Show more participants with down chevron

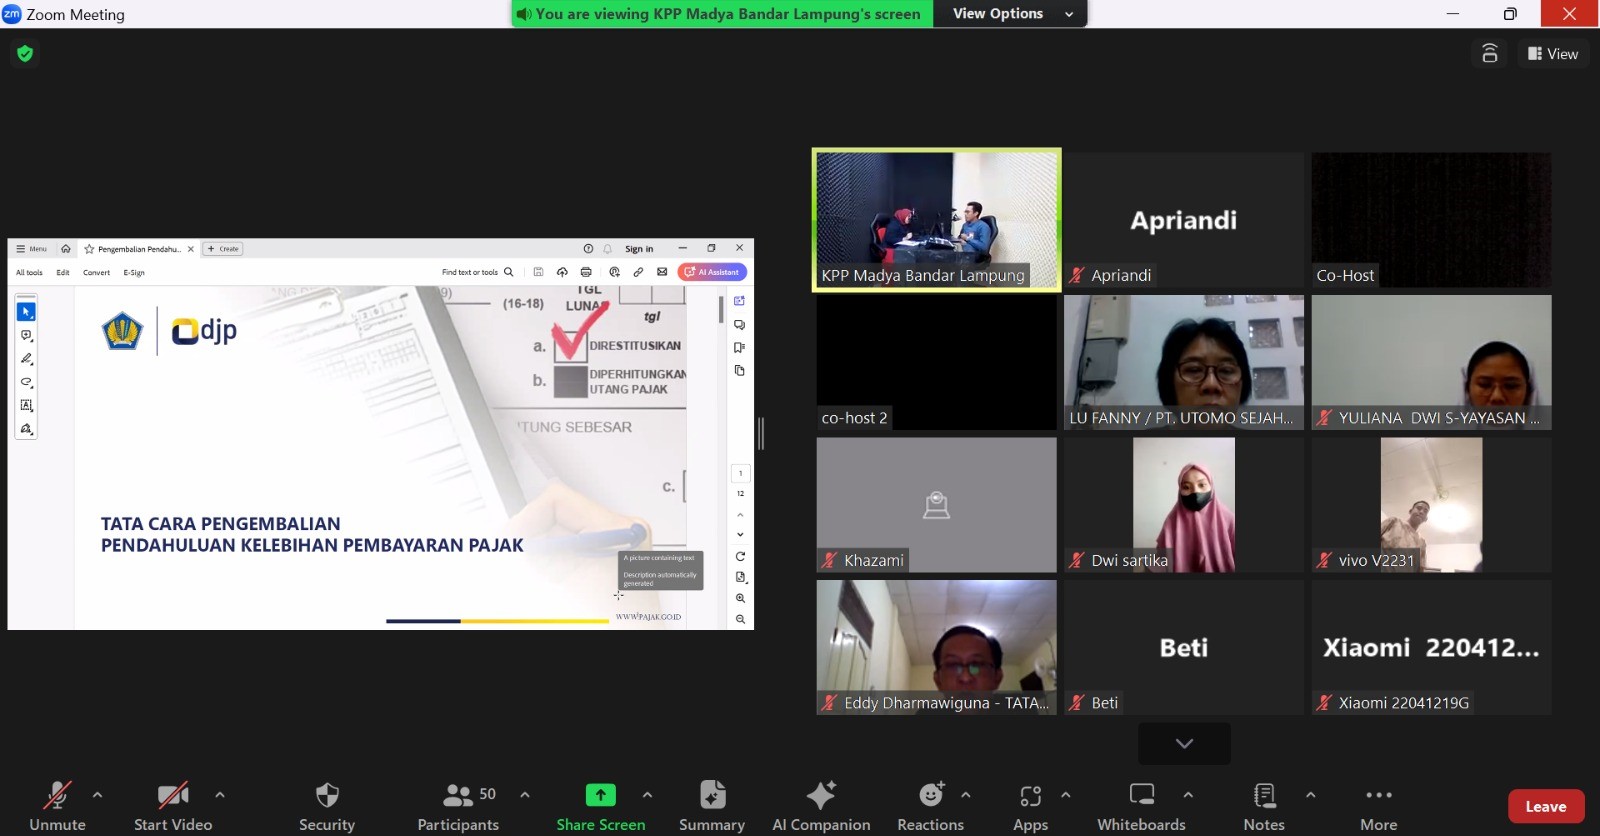[1184, 743]
